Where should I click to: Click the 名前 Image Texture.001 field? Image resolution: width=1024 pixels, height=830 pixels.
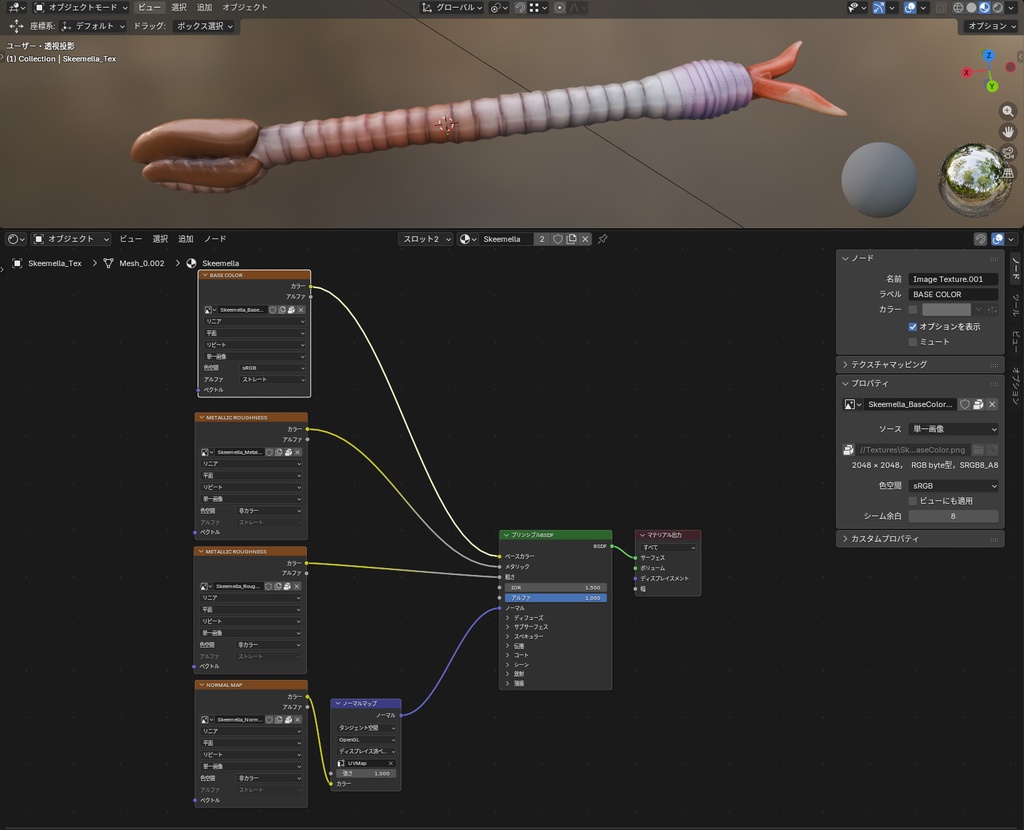[x=953, y=279]
